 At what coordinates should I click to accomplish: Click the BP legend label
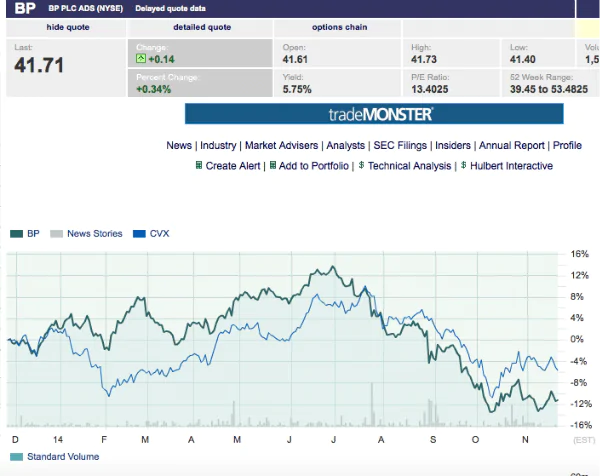click(x=33, y=234)
